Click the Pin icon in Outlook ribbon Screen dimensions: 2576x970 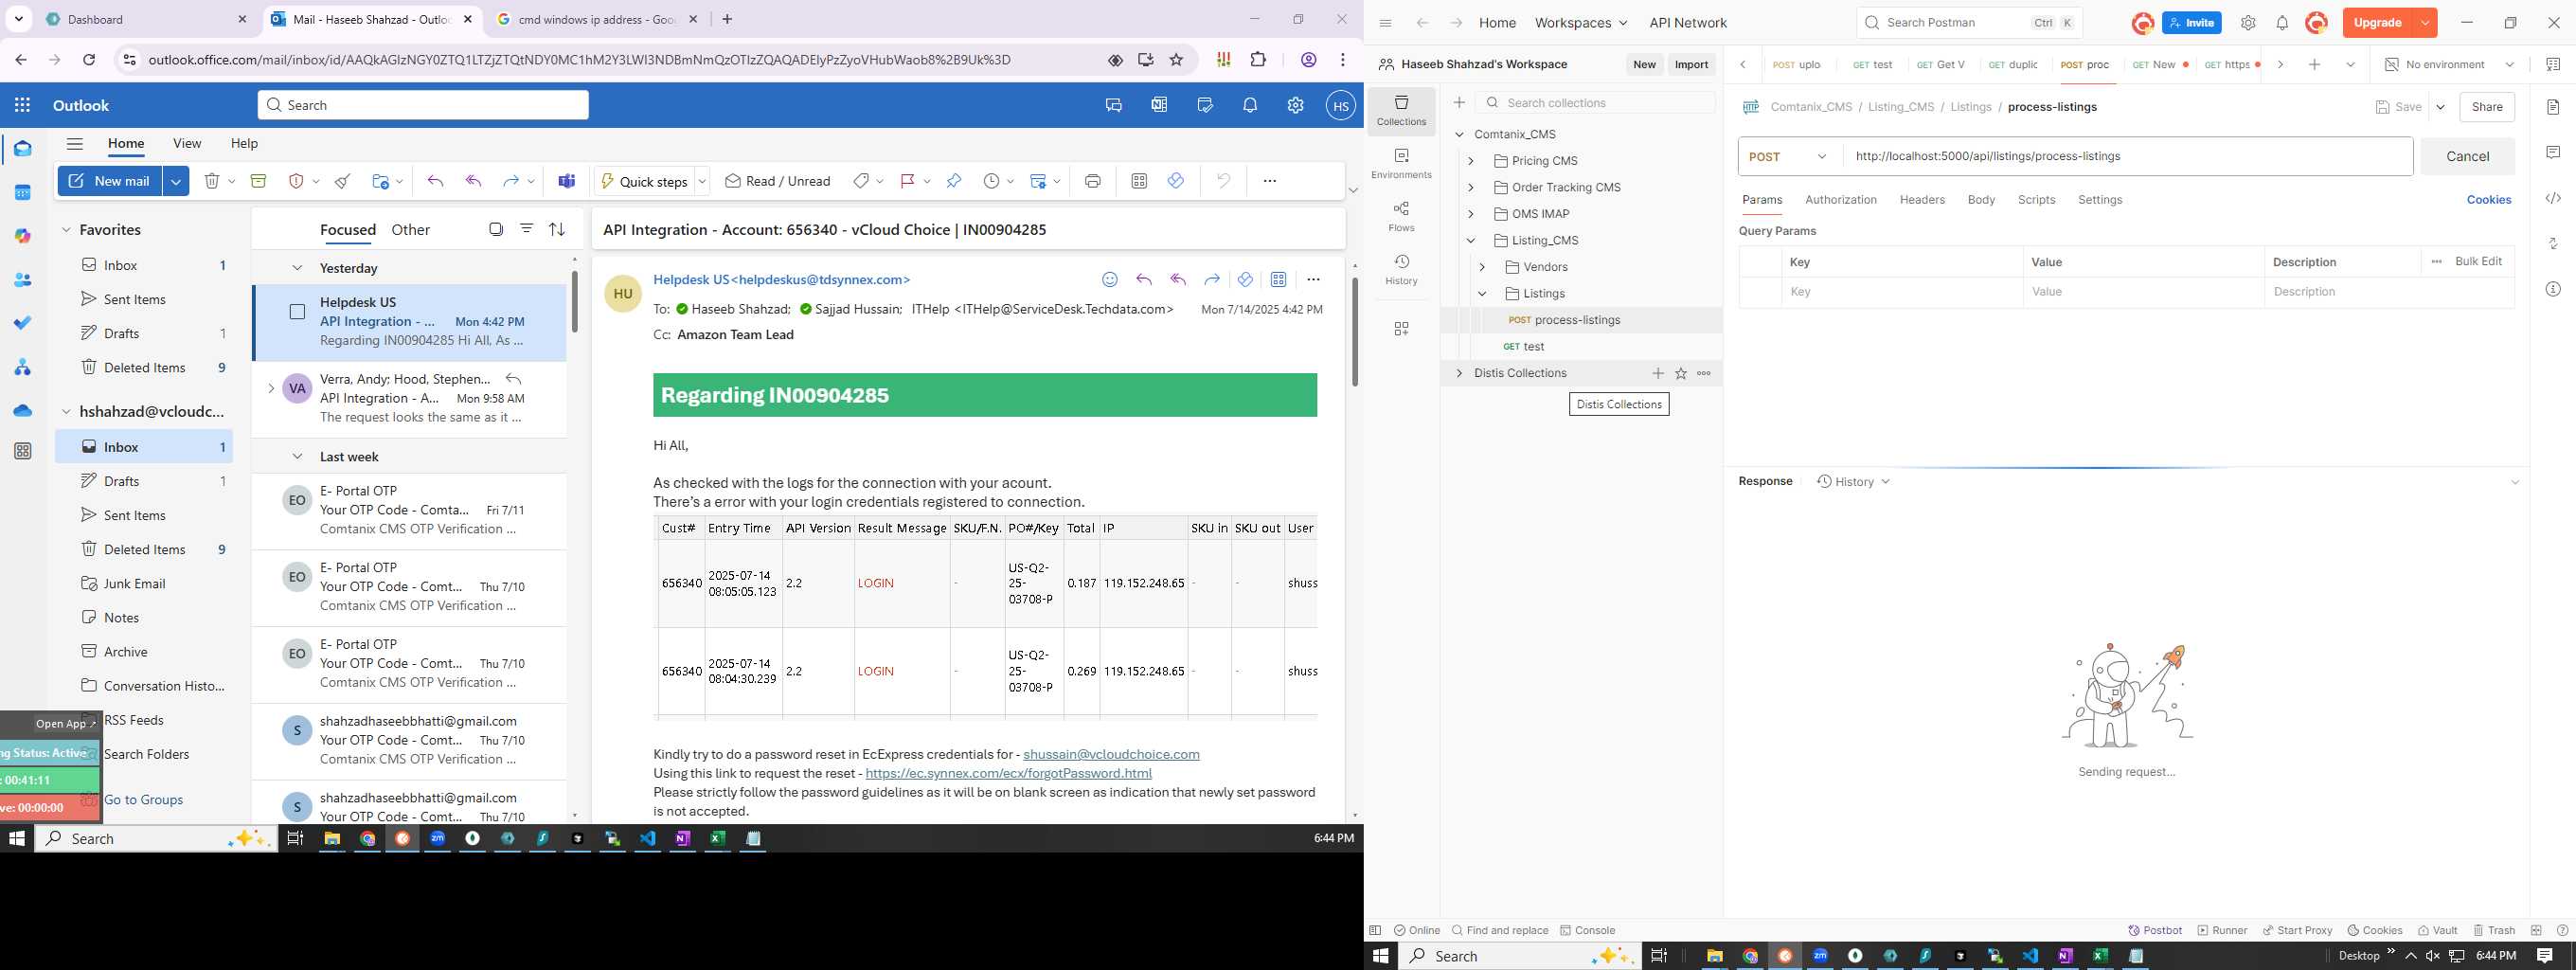(x=953, y=181)
